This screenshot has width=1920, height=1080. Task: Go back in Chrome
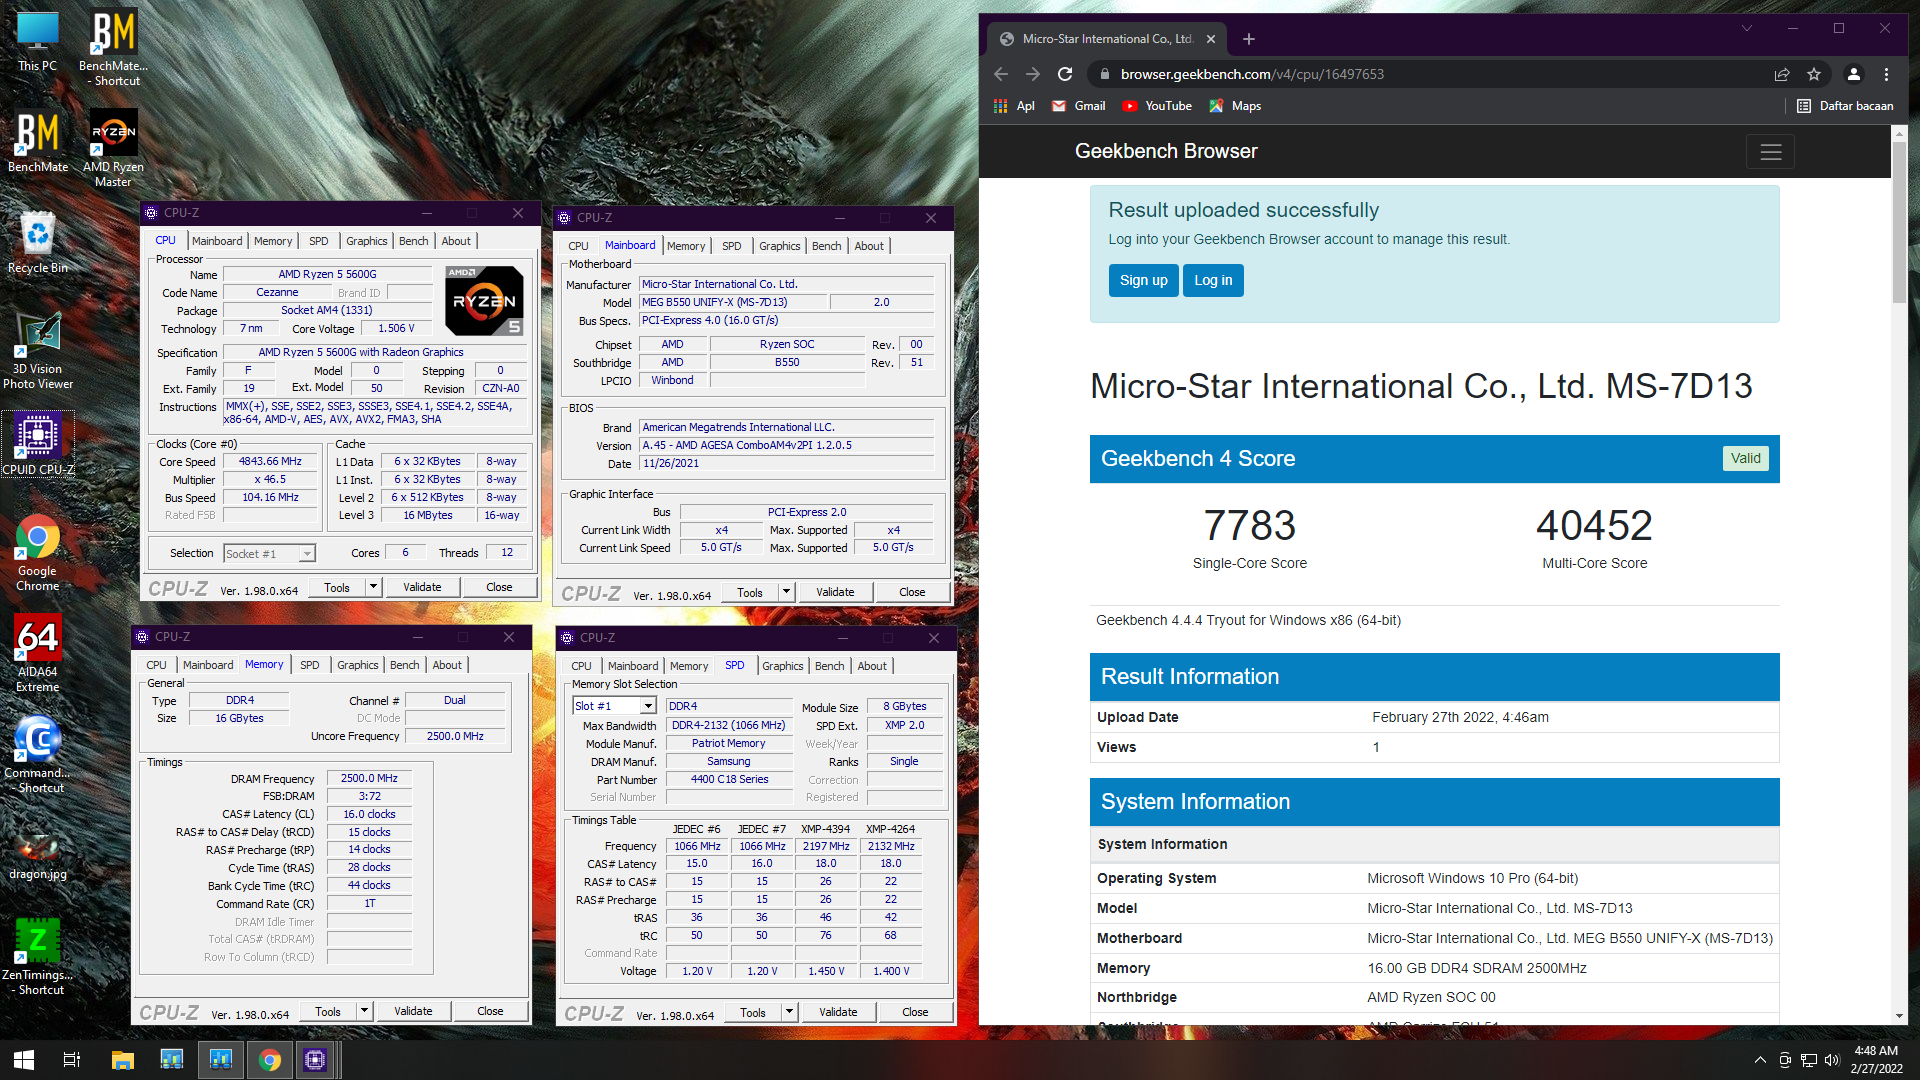pos(1001,74)
